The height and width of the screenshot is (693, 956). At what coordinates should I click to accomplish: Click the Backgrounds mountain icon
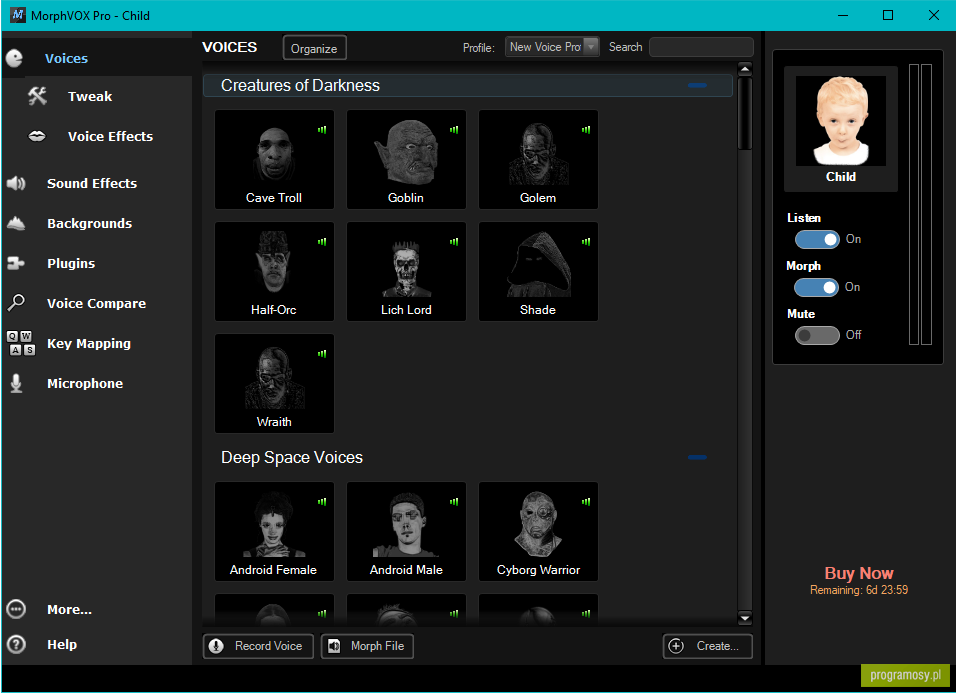pyautogui.click(x=16, y=223)
